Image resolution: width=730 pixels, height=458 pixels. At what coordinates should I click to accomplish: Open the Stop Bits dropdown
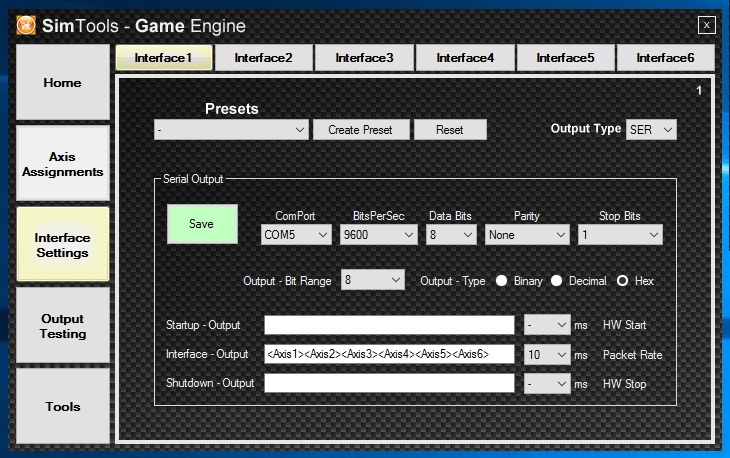pyautogui.click(x=620, y=235)
